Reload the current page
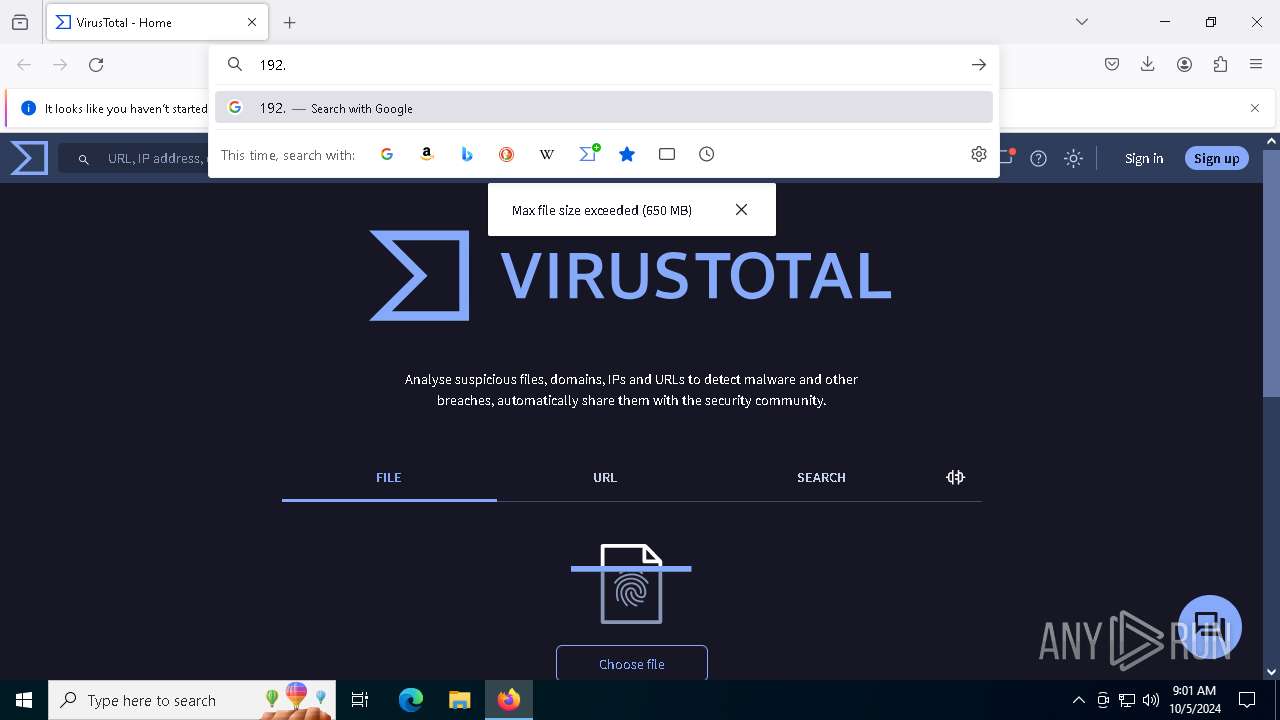The image size is (1280, 720). pyautogui.click(x=96, y=64)
